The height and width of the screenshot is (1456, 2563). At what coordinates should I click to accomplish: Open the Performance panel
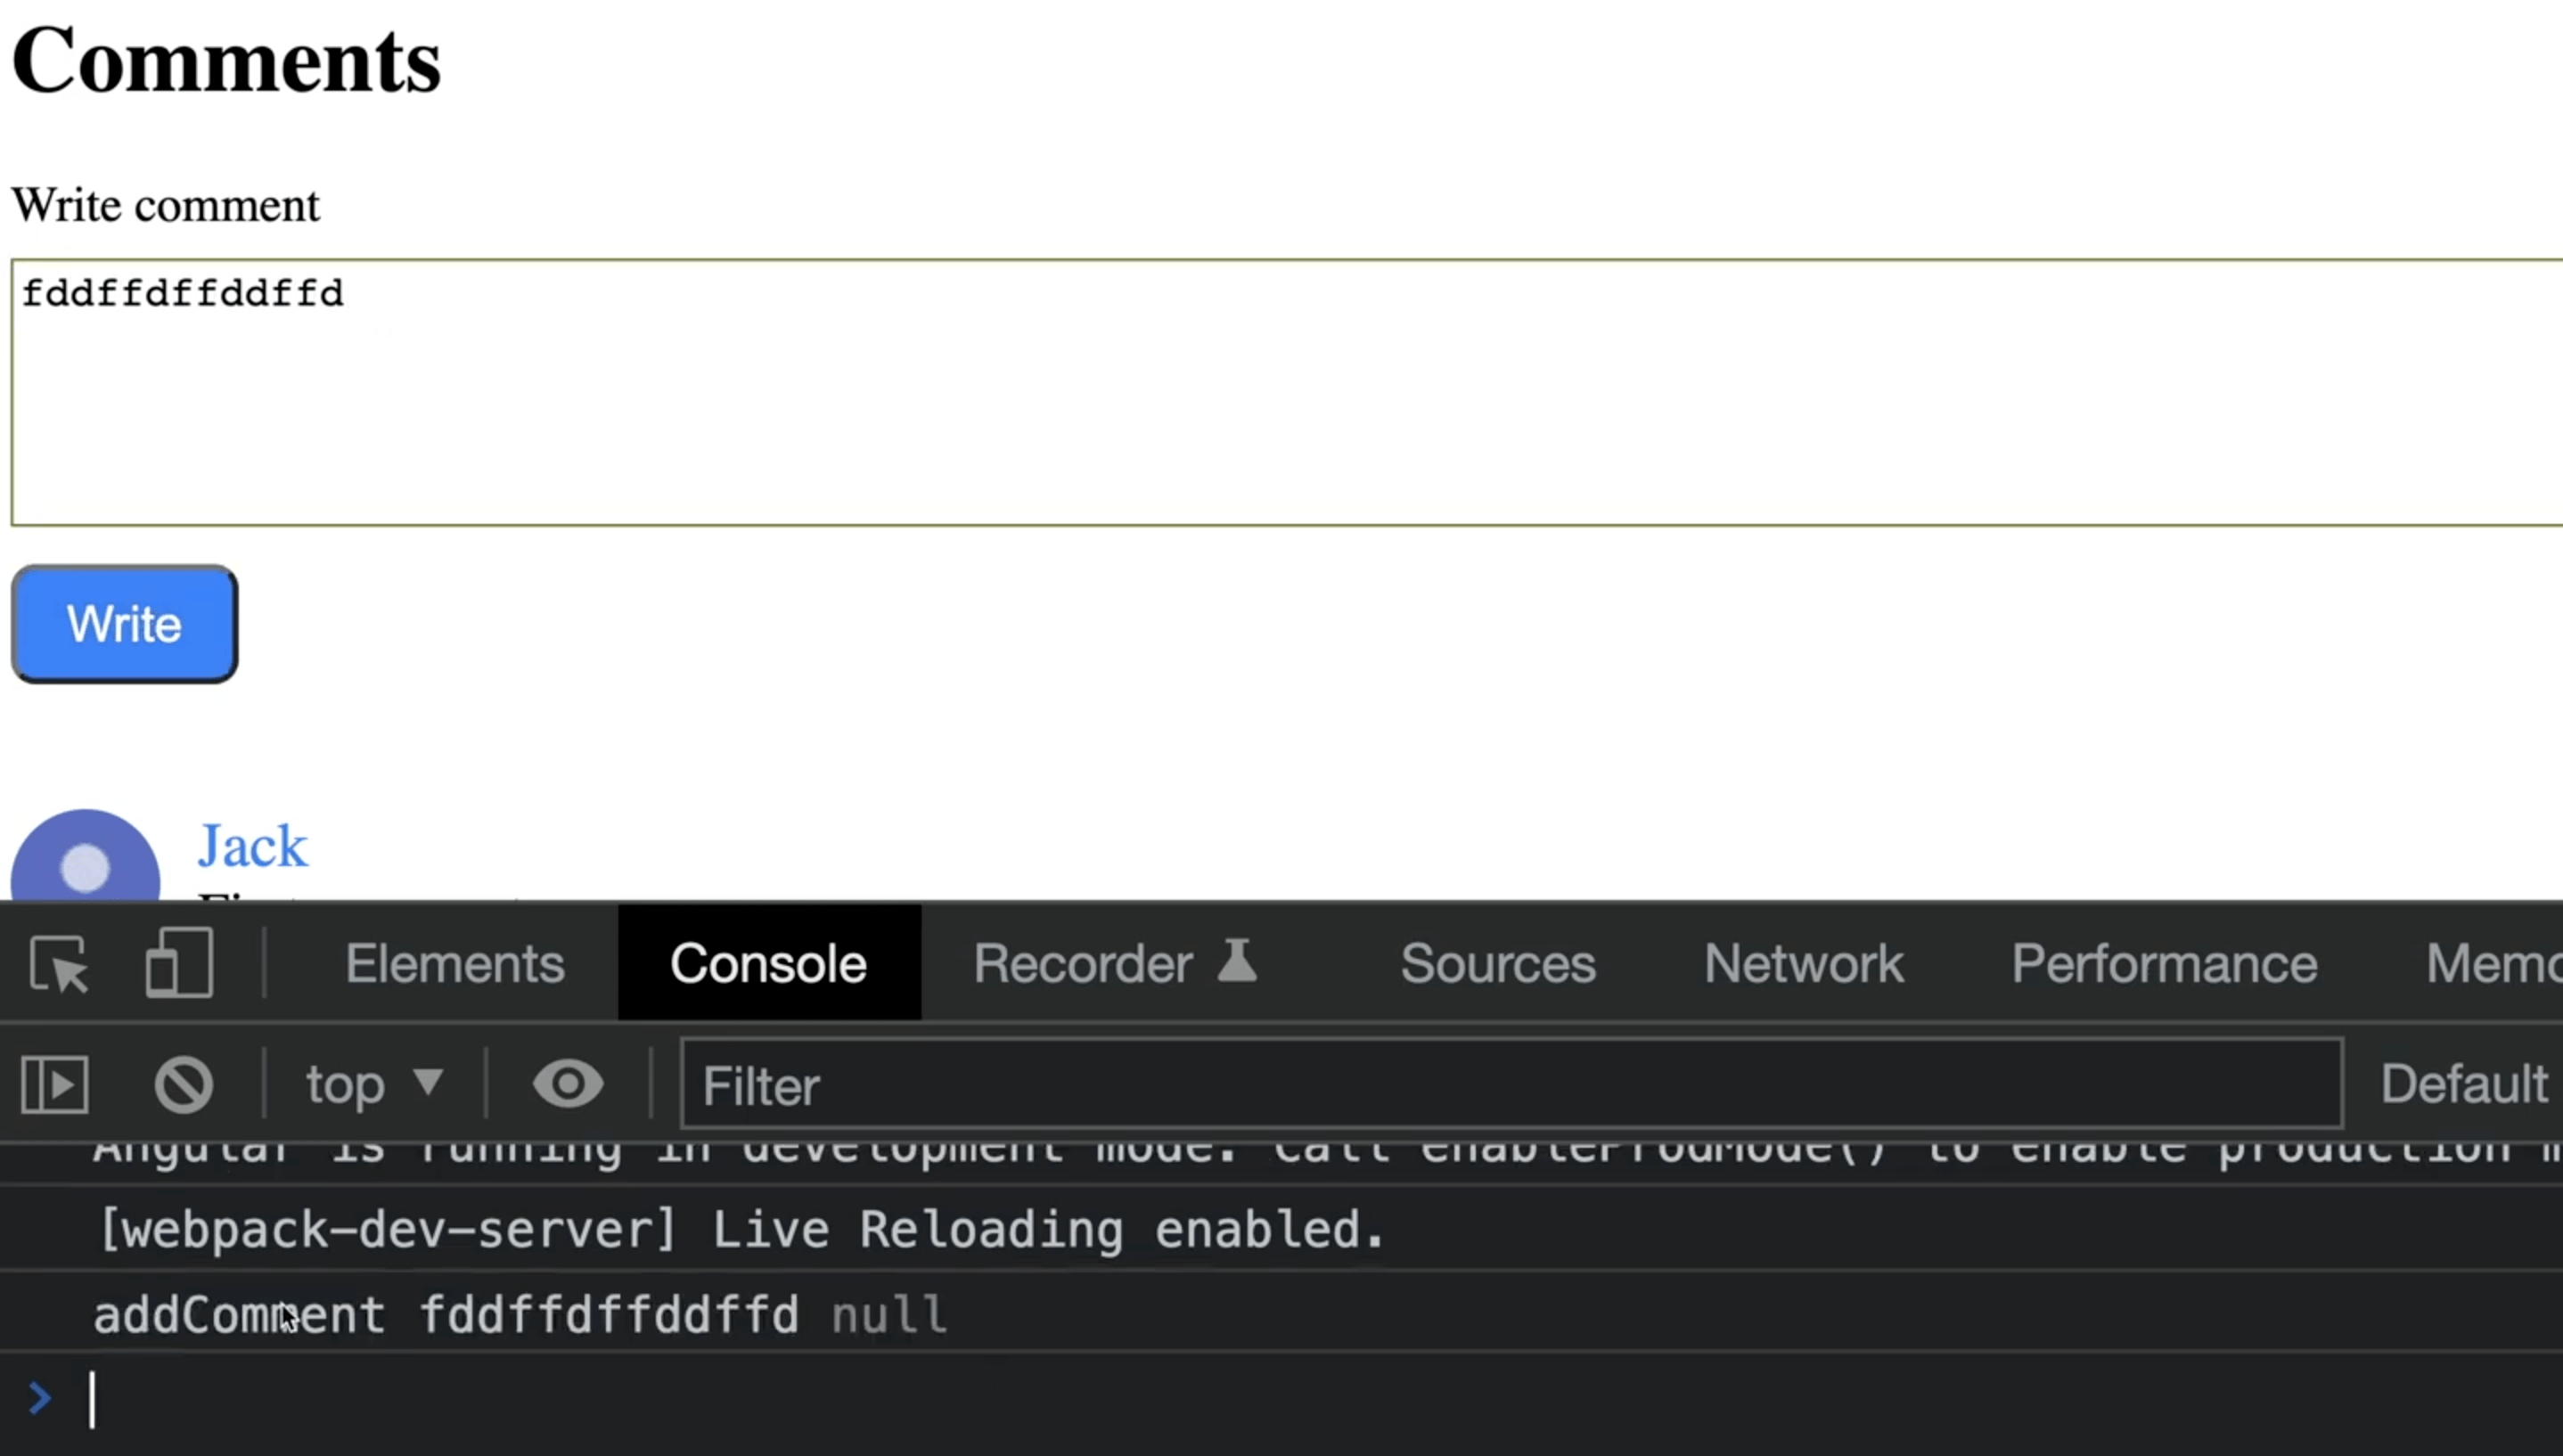point(2163,963)
